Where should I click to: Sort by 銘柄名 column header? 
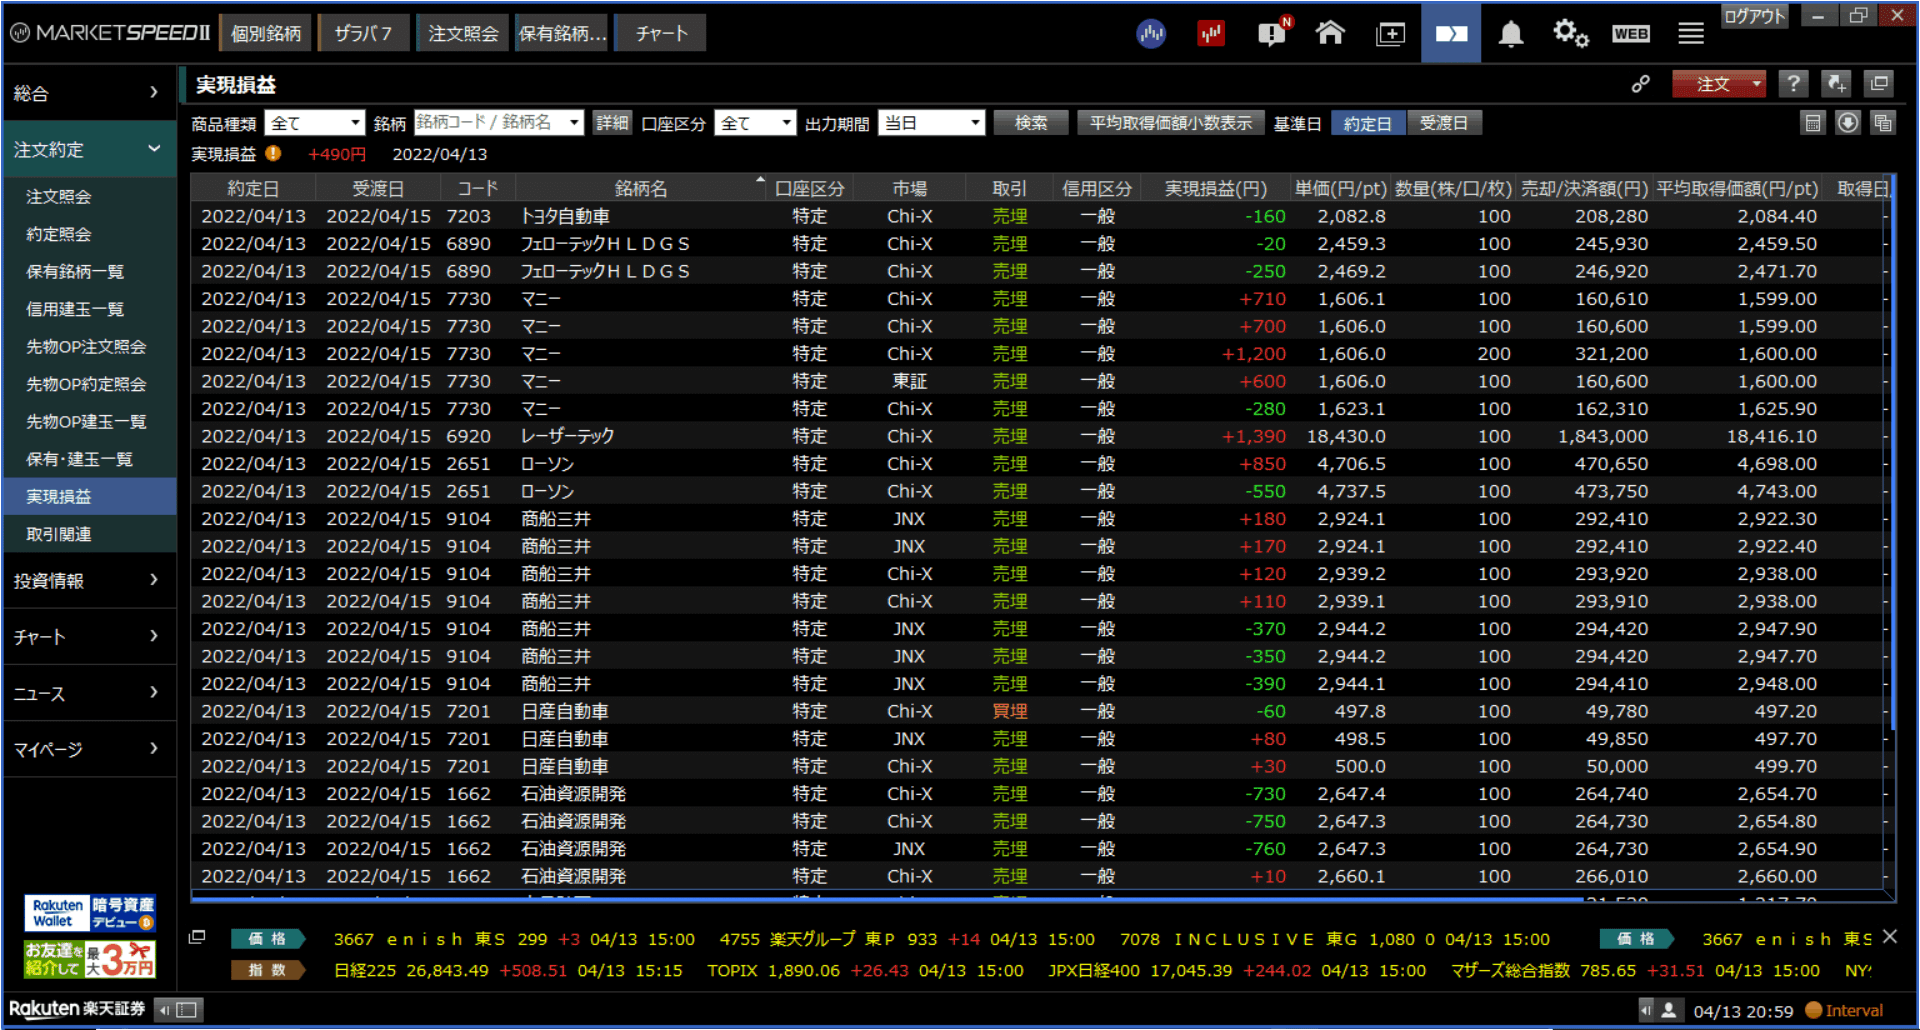pyautogui.click(x=641, y=188)
